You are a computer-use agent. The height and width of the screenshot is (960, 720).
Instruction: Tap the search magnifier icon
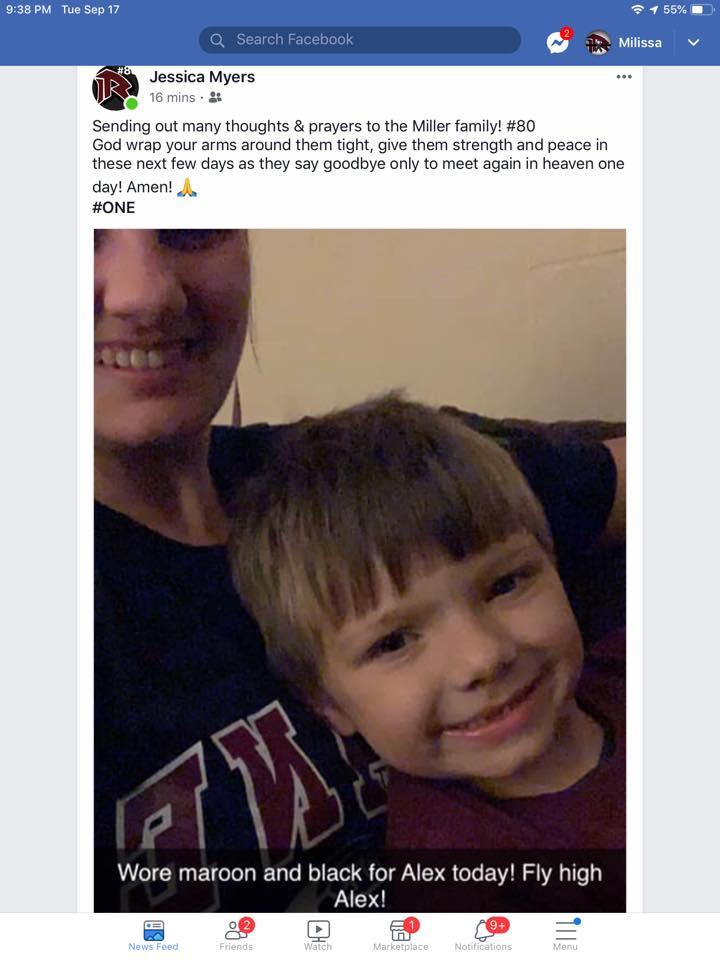coord(217,40)
